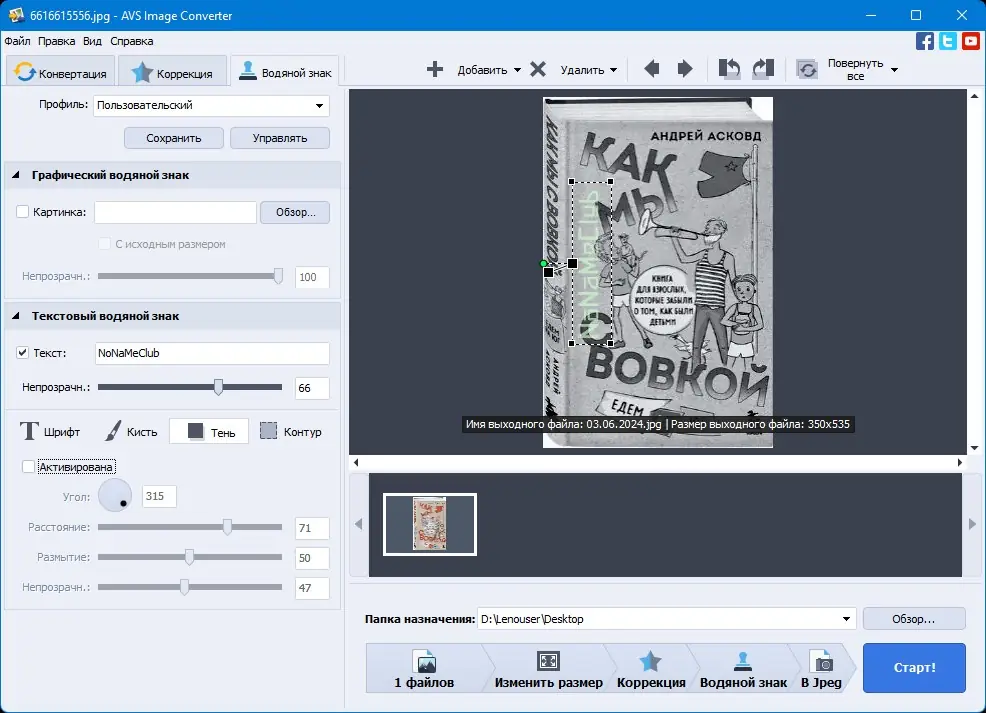Open the Правка menu

tap(56, 41)
